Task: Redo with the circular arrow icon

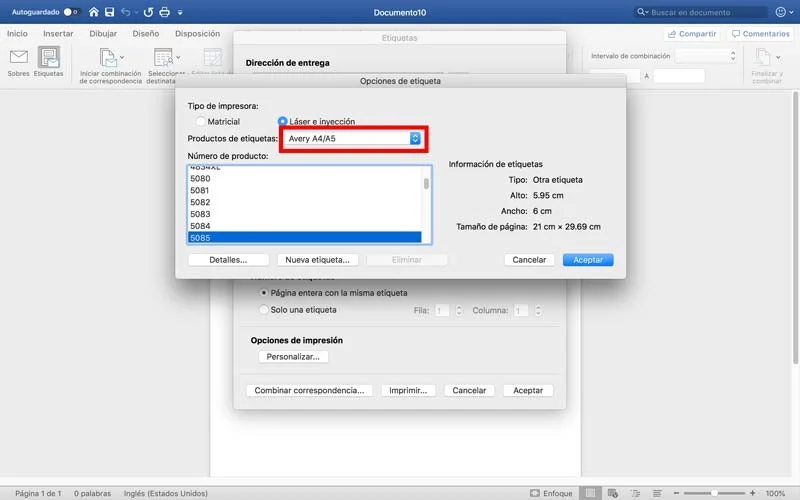Action: pos(148,12)
